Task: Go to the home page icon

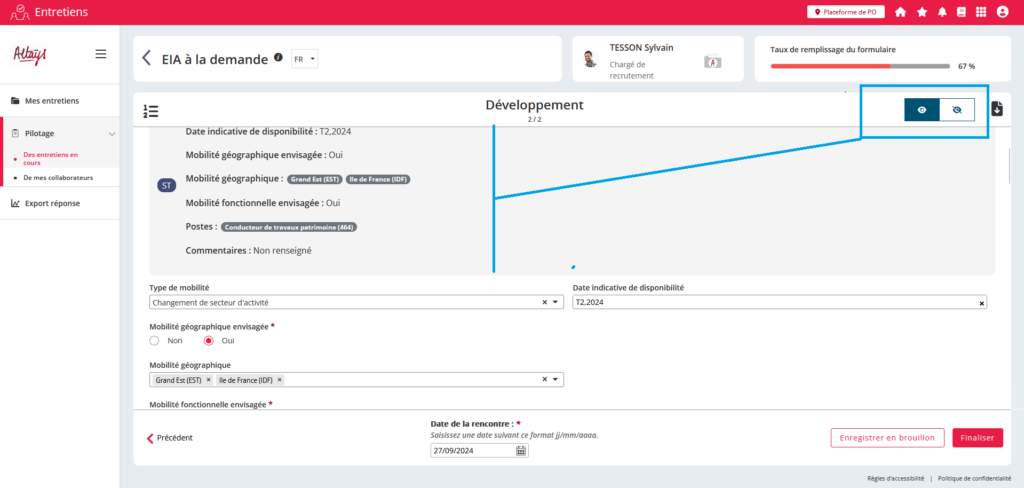Action: click(x=900, y=12)
